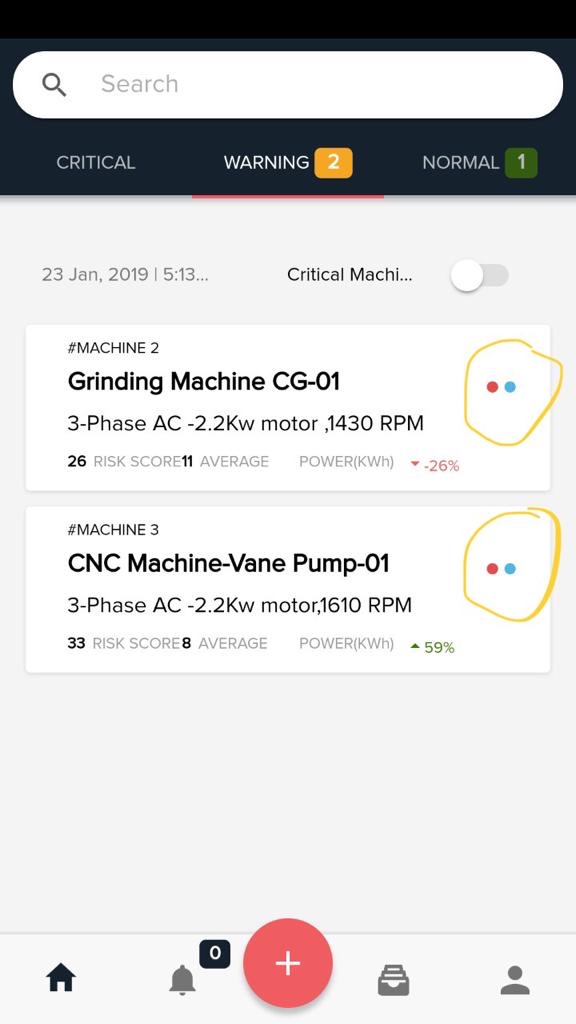Tap the search magnifier icon

coord(53,84)
